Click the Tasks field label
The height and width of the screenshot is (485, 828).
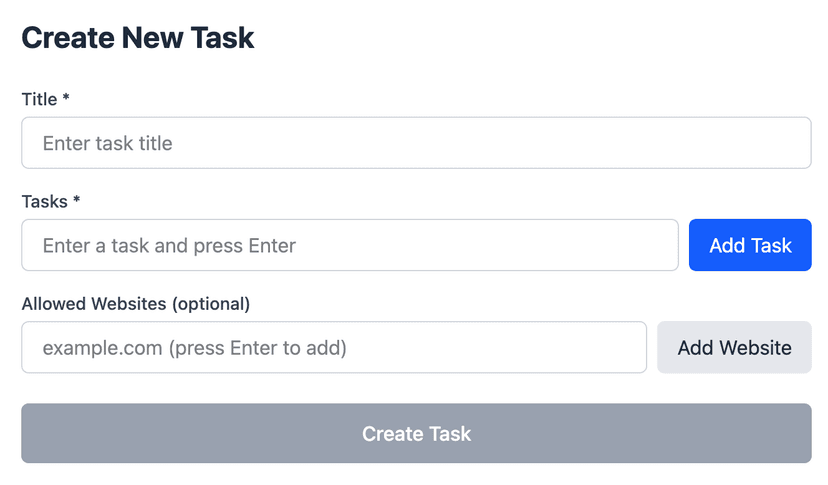coord(44,201)
